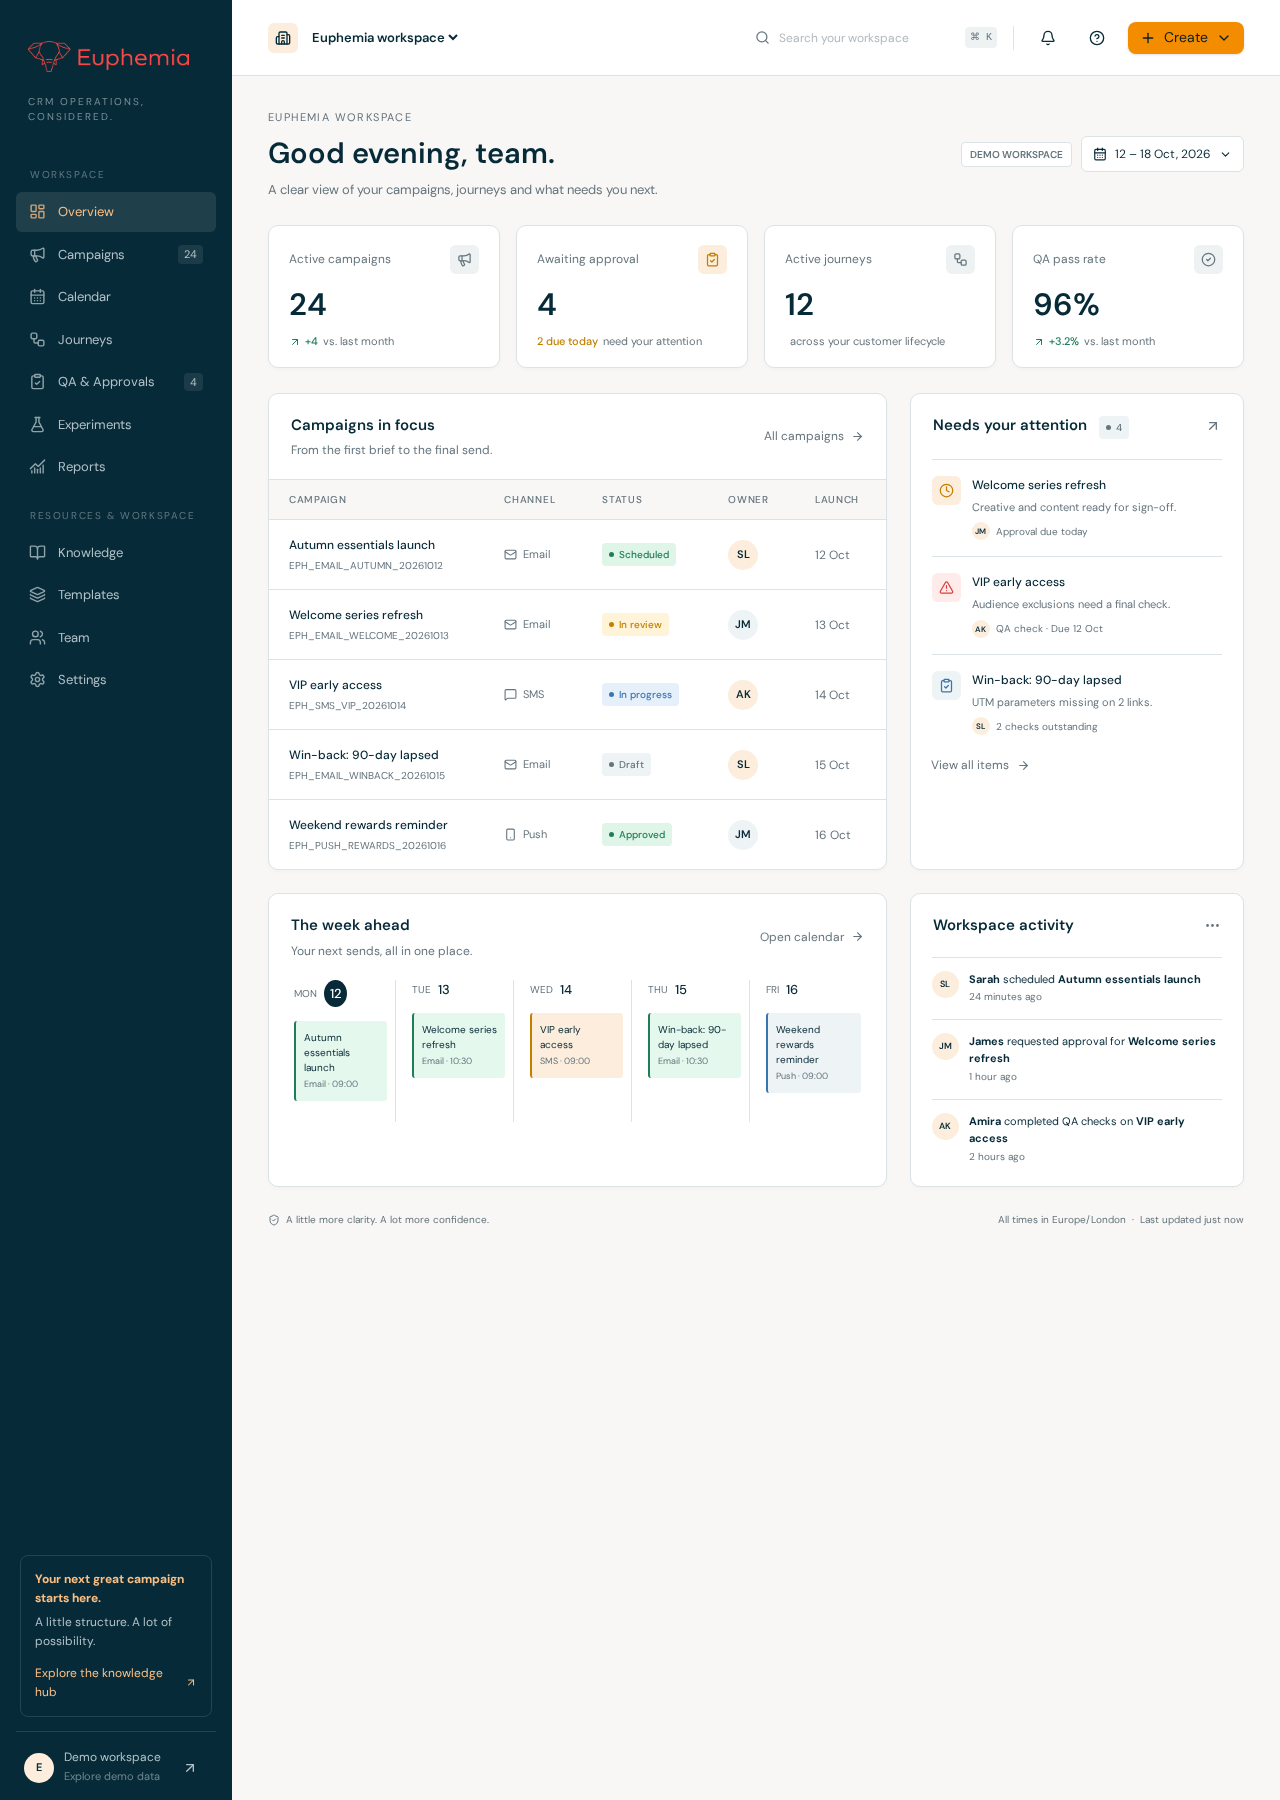Open Team in sidebar

[x=116, y=638]
